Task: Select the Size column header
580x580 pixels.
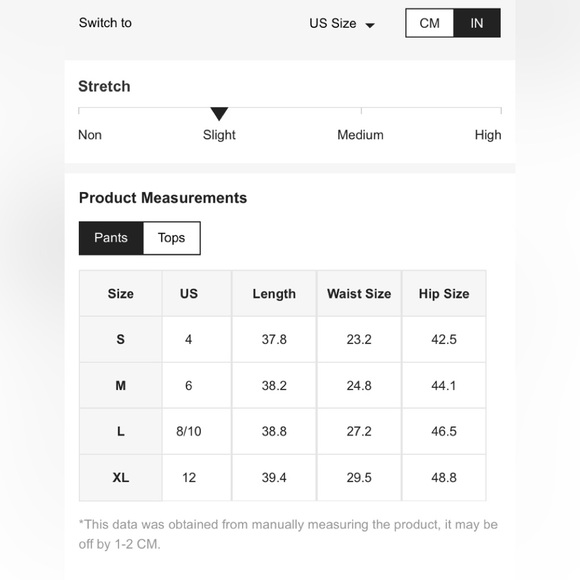Action: coord(121,293)
